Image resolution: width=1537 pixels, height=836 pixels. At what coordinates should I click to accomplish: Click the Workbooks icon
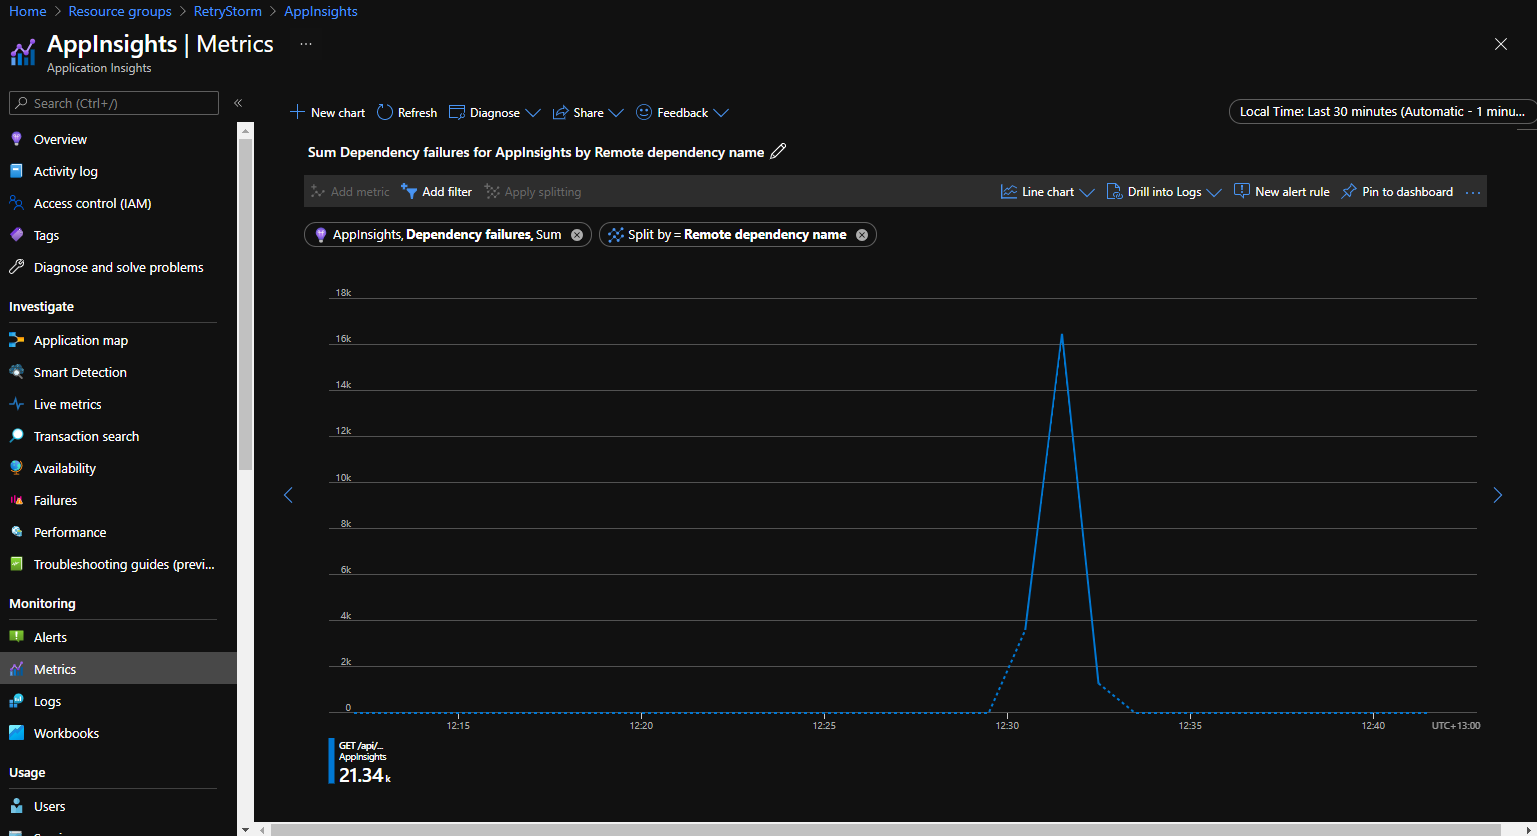pos(16,733)
